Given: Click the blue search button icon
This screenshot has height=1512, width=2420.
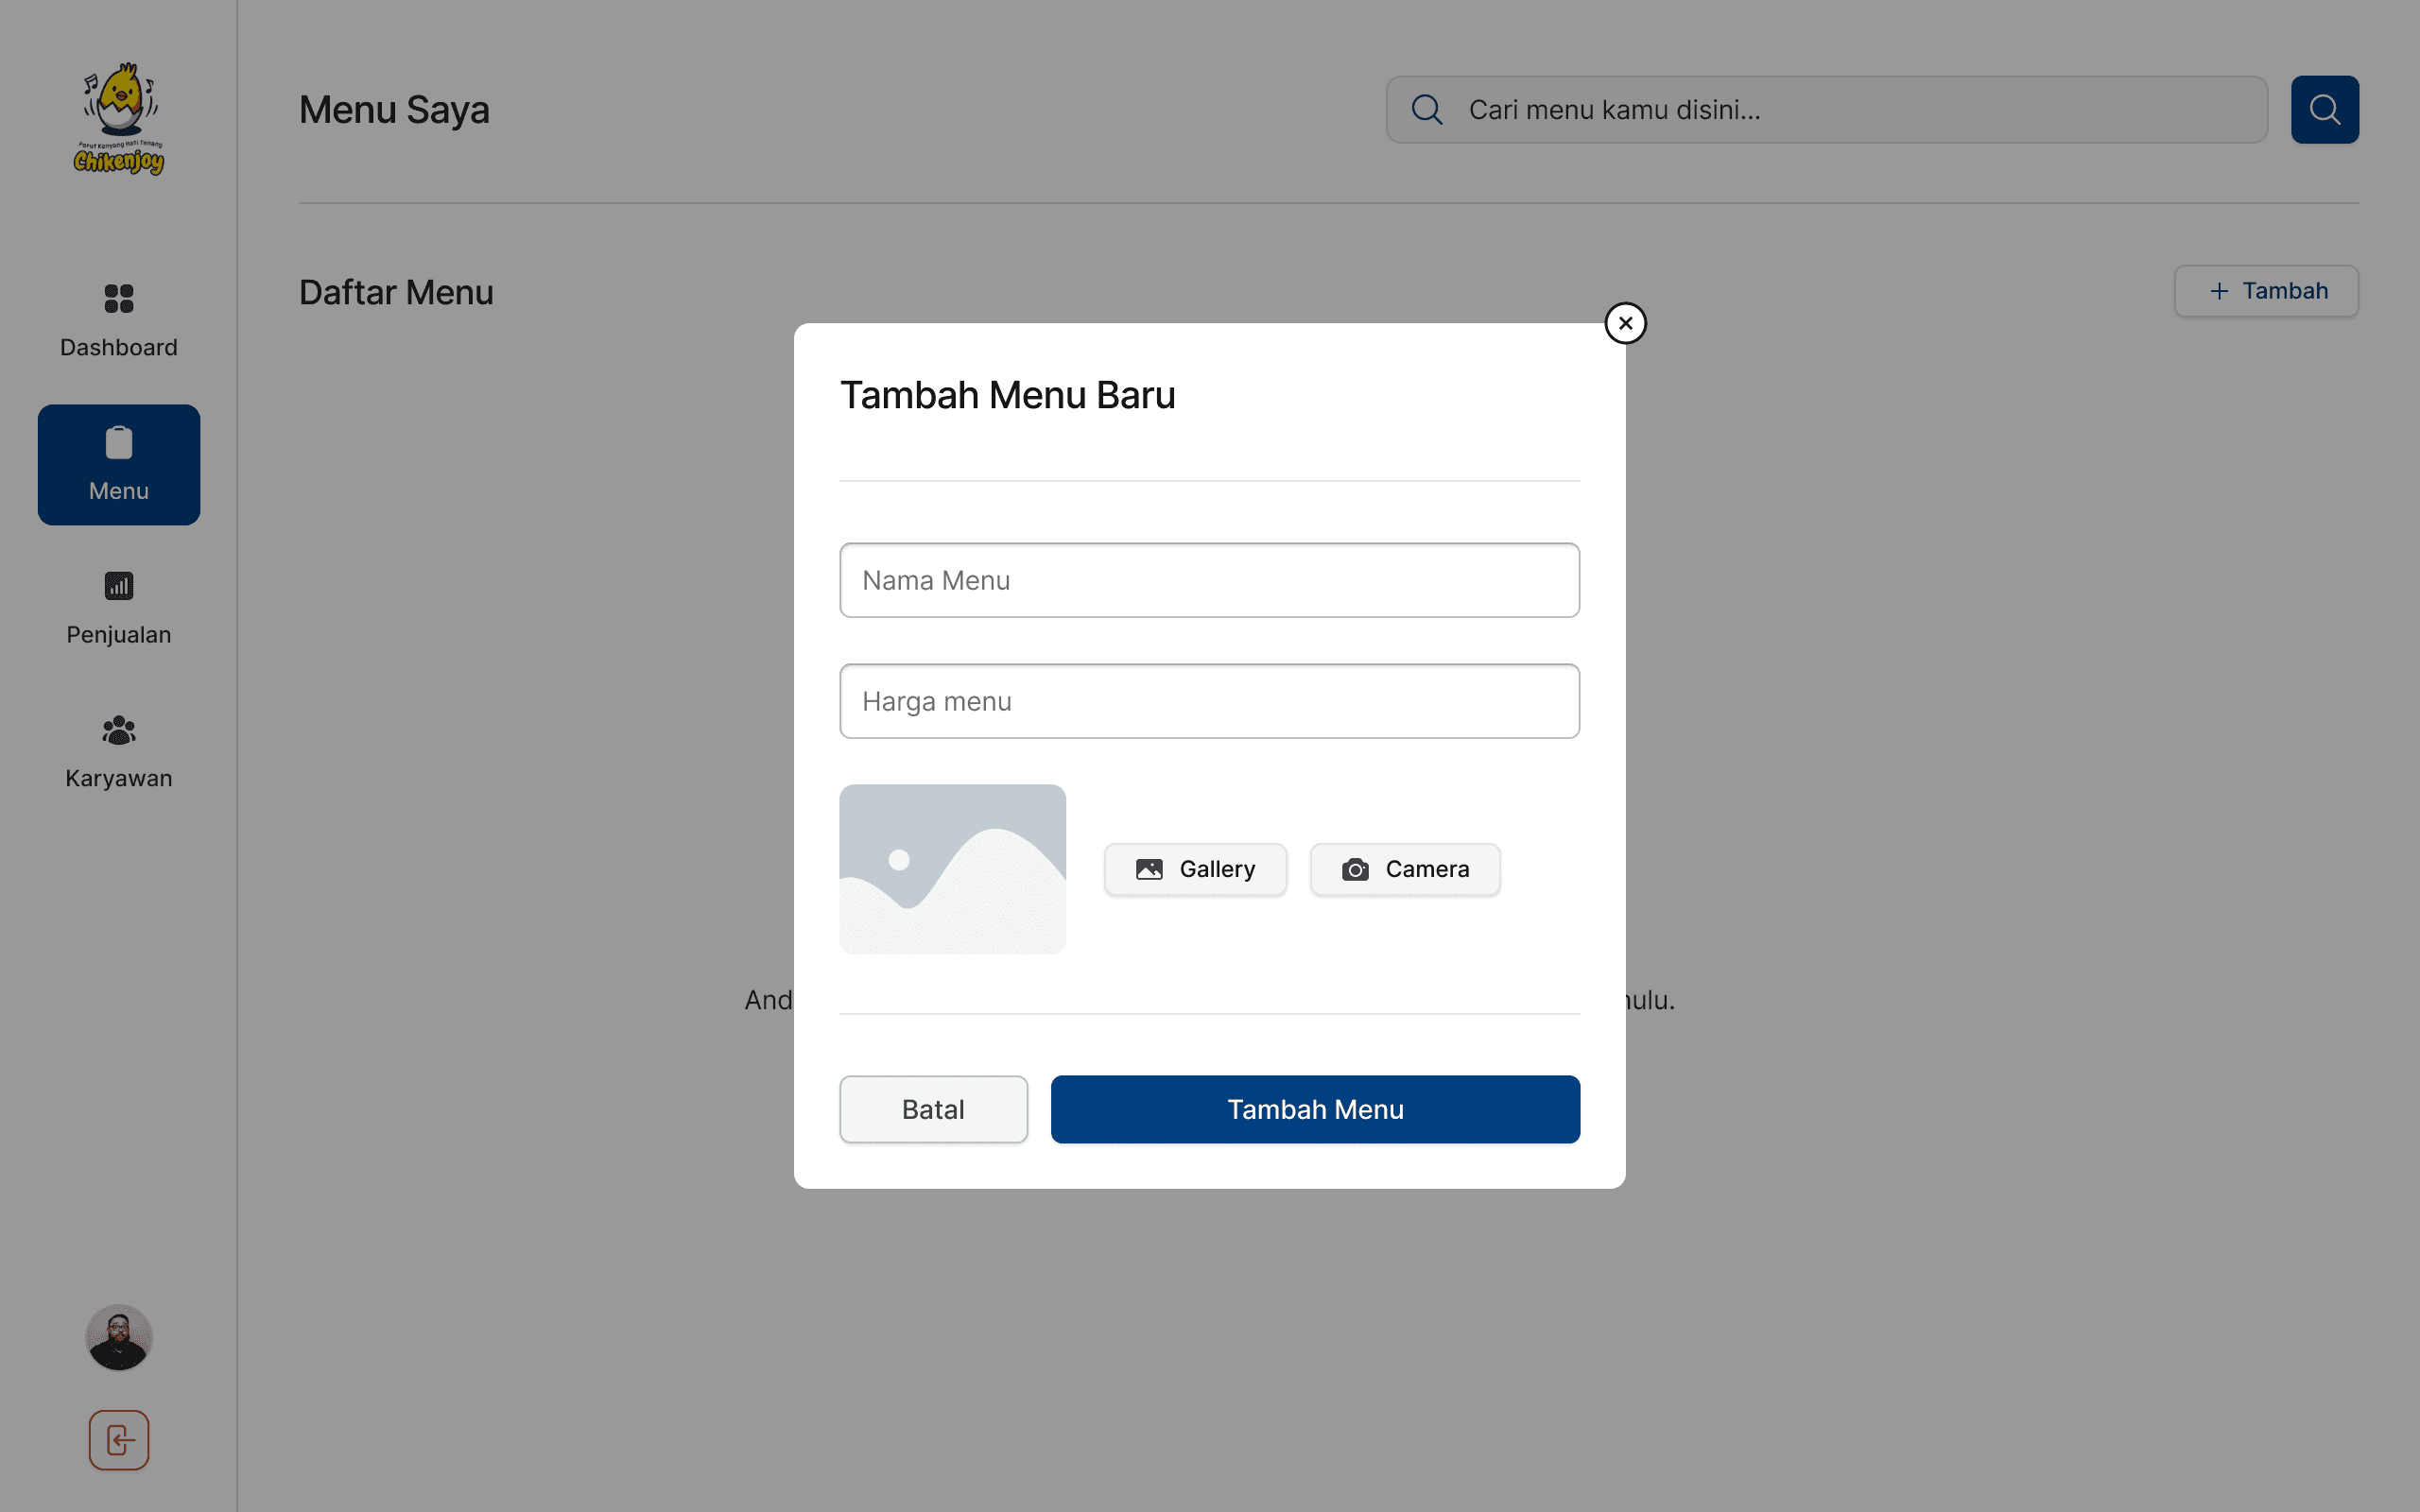Looking at the screenshot, I should (2324, 110).
